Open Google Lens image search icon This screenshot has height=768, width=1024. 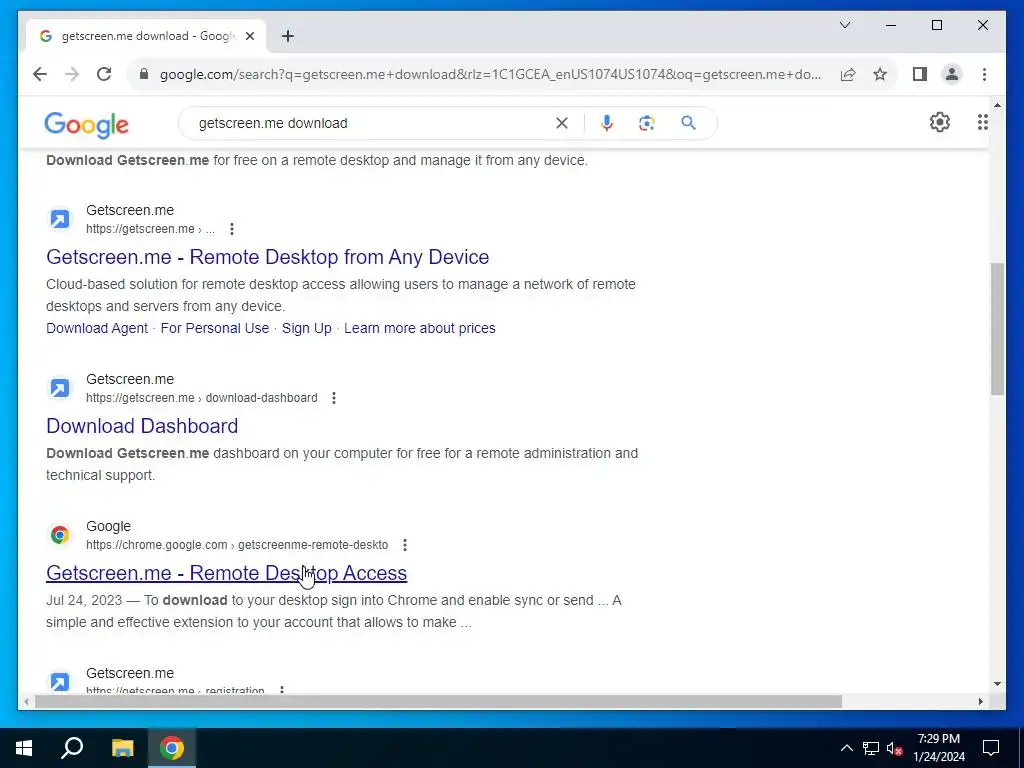pos(647,123)
